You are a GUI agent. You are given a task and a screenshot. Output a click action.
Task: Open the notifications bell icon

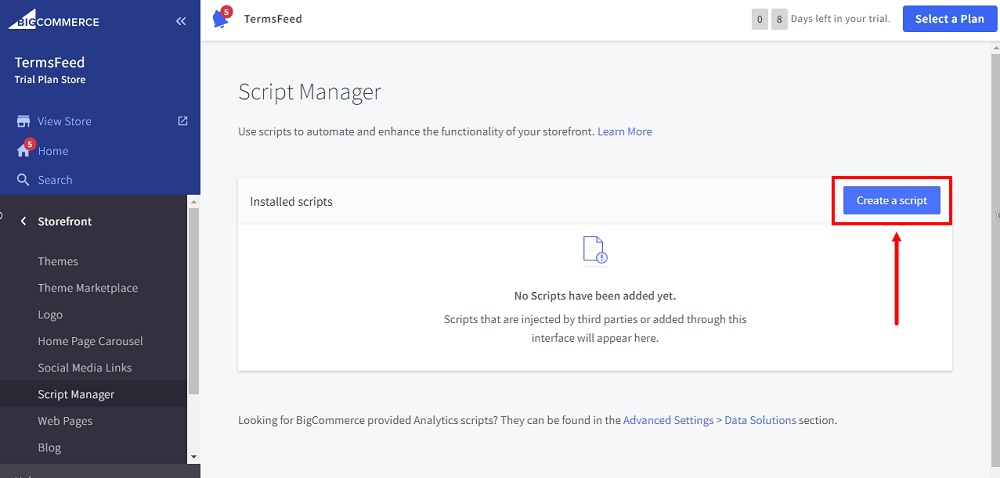click(x=221, y=18)
